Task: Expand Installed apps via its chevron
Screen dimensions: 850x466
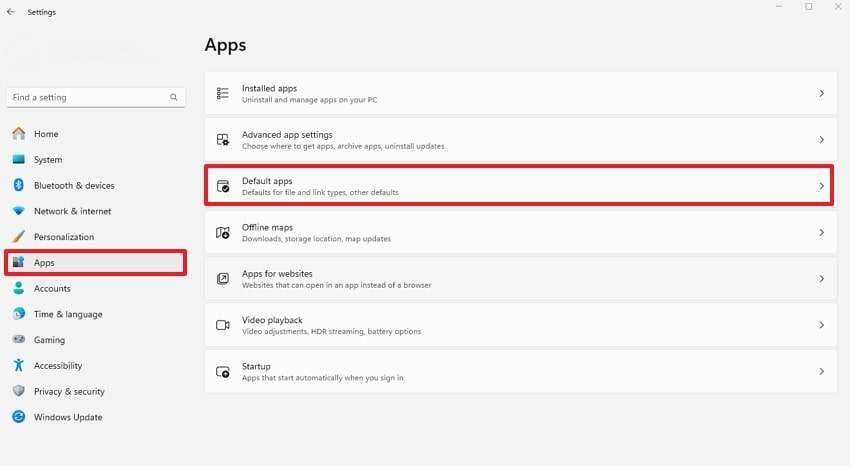Action: tap(822, 93)
